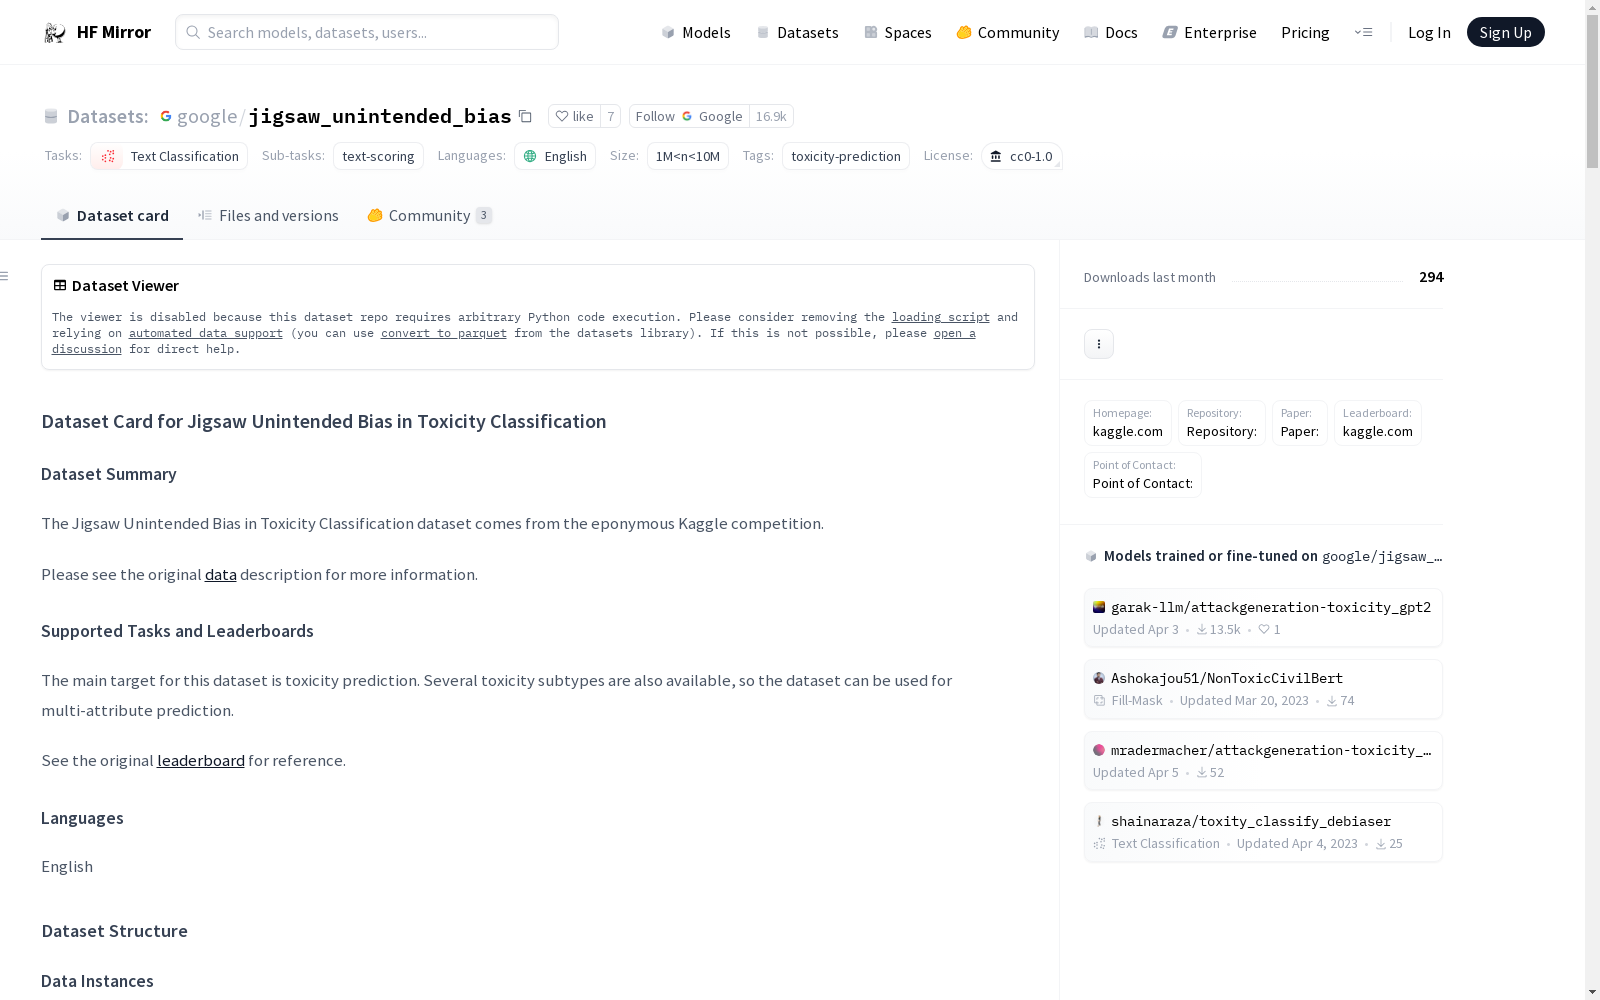The height and width of the screenshot is (1000, 1600).
Task: Open the original leaderboard link
Action: (201, 761)
